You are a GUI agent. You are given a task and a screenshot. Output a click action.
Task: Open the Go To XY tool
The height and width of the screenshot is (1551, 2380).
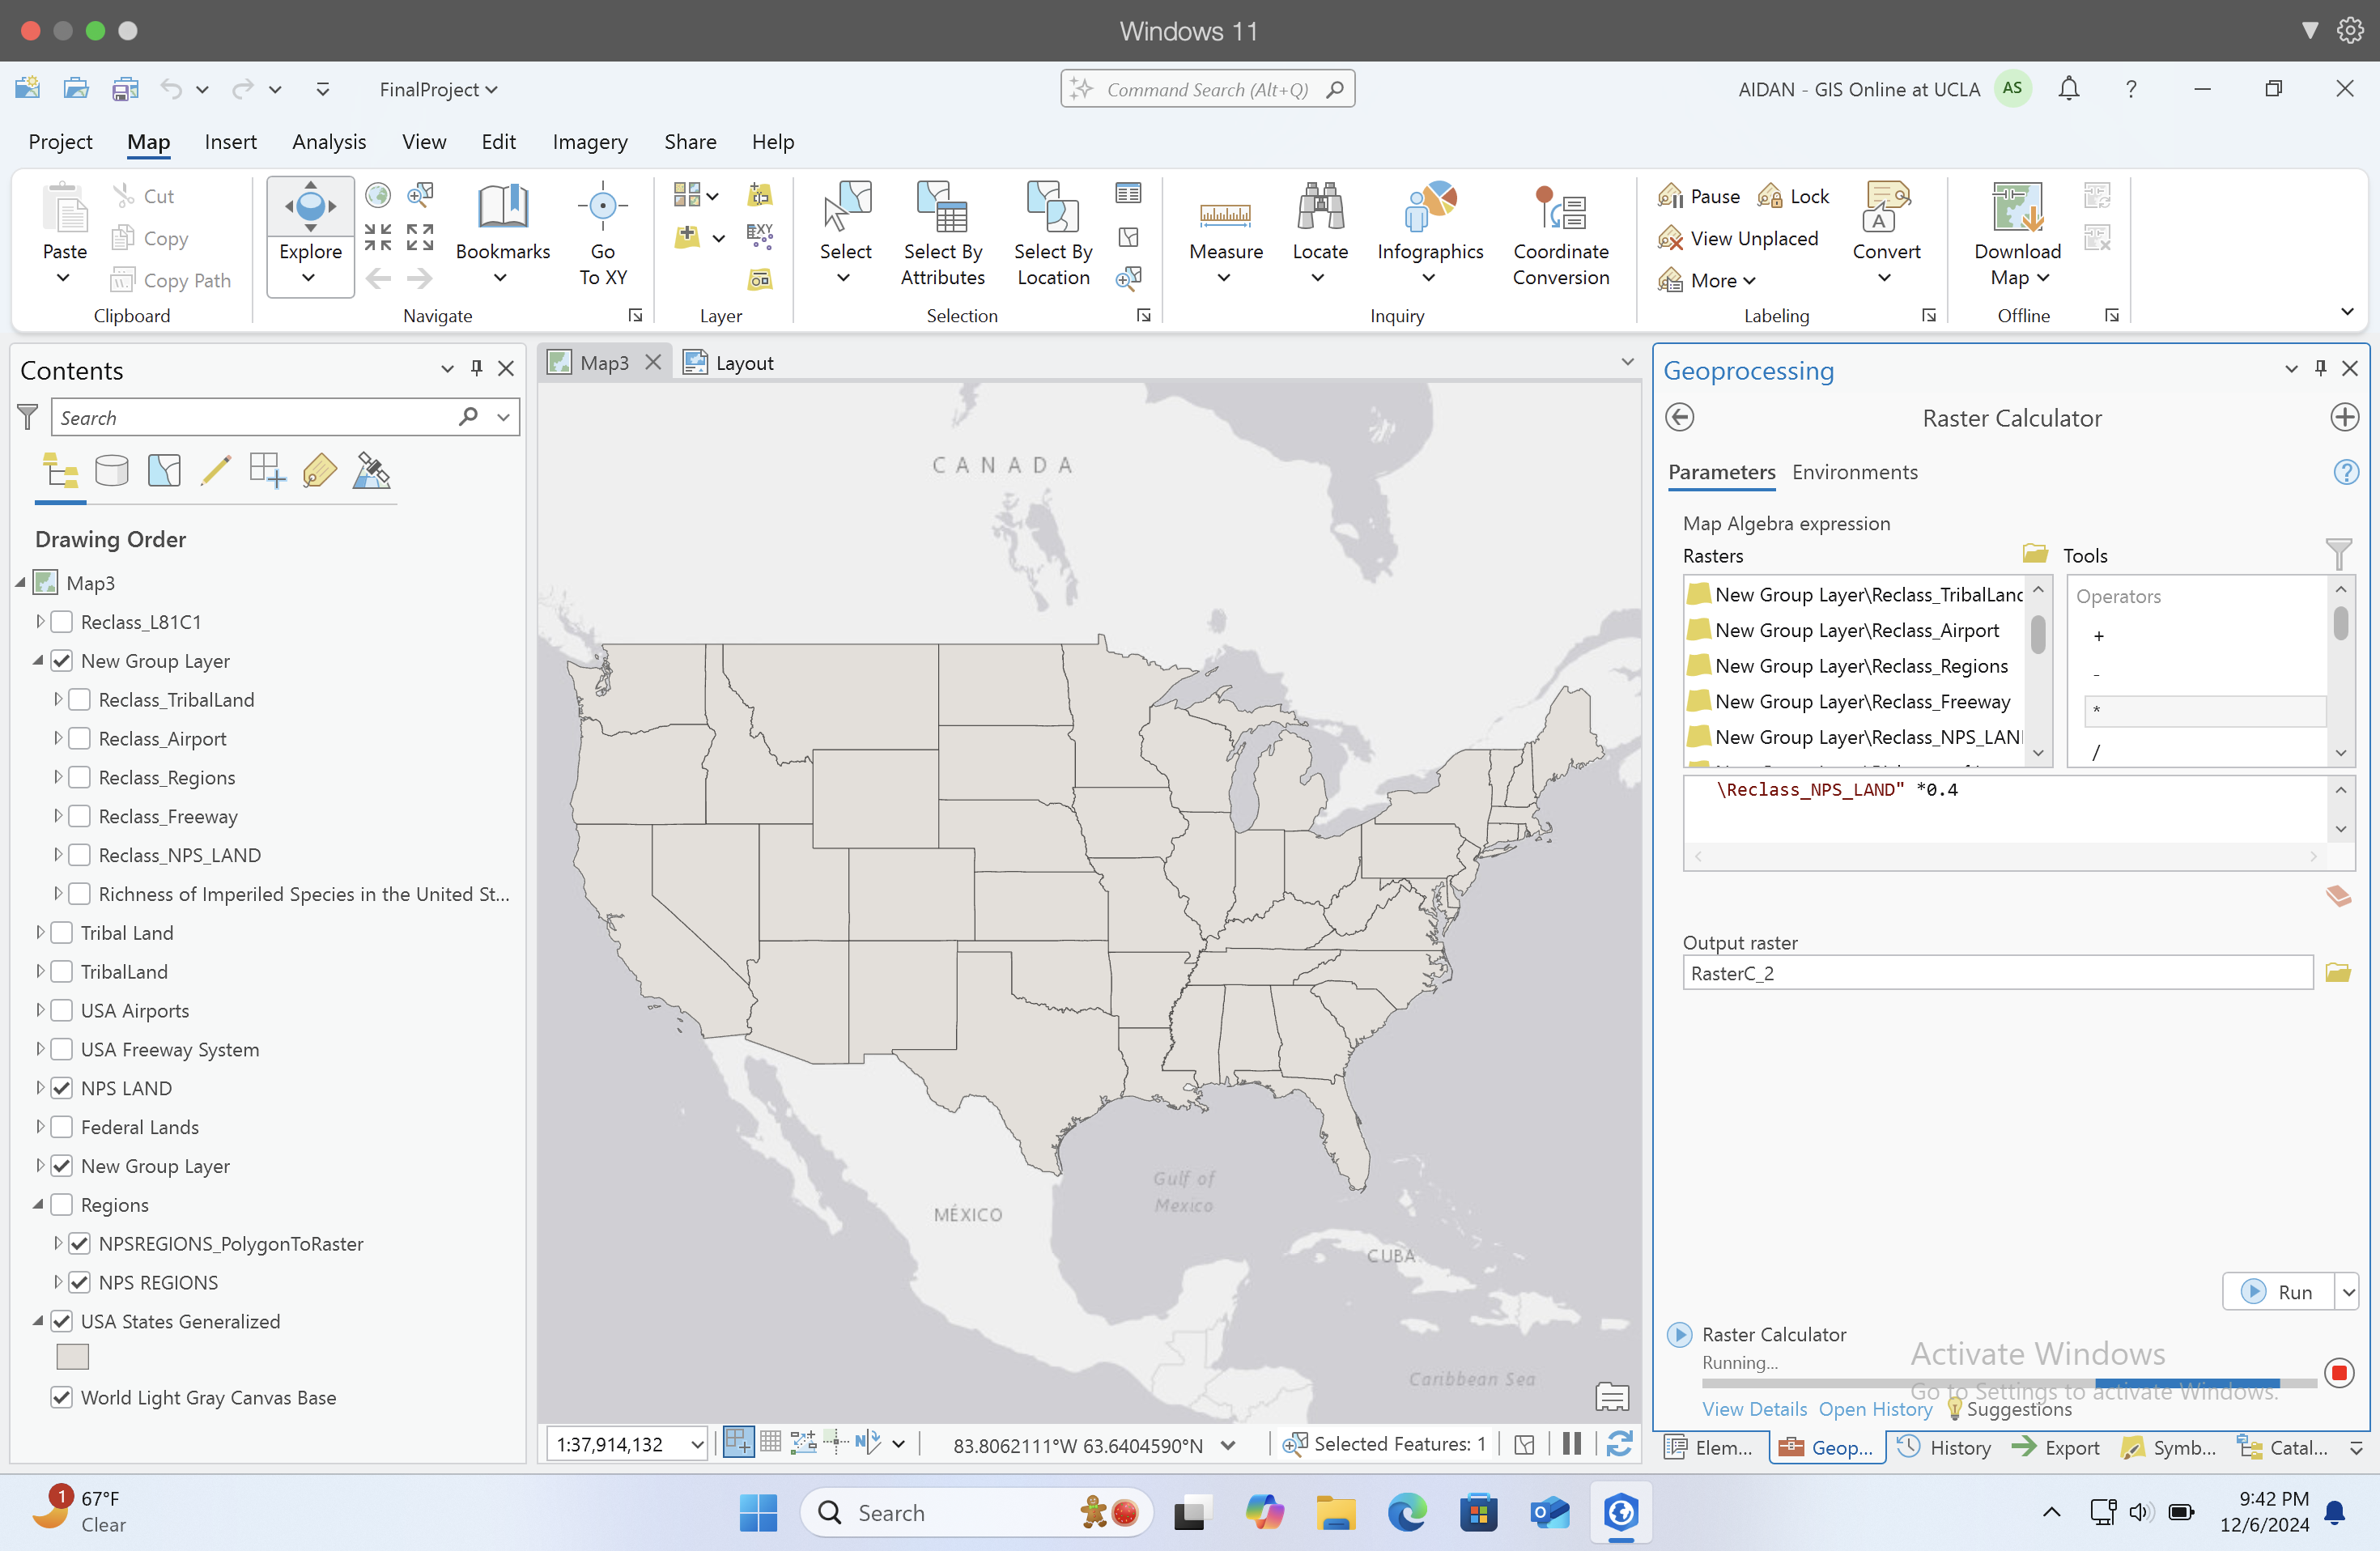603,234
